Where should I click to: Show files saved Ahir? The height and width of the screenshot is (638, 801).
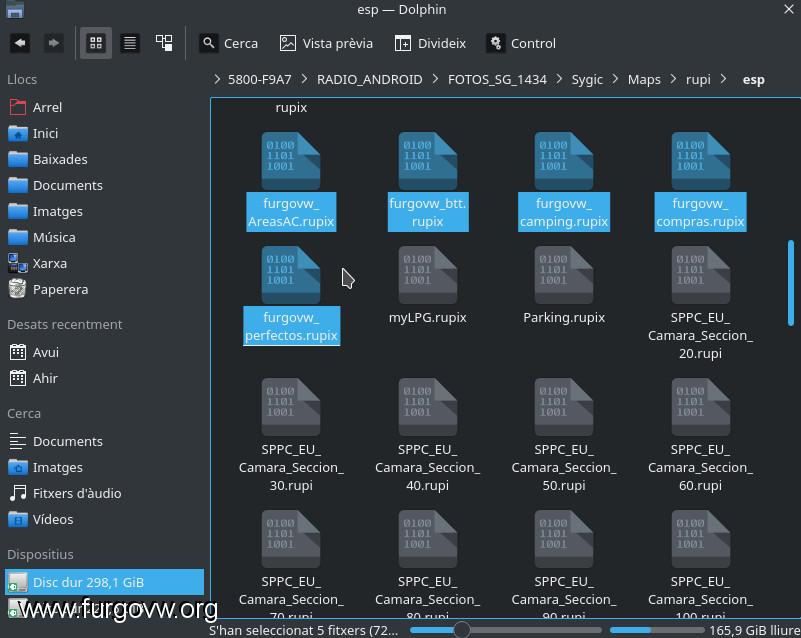pyautogui.click(x=105, y=379)
